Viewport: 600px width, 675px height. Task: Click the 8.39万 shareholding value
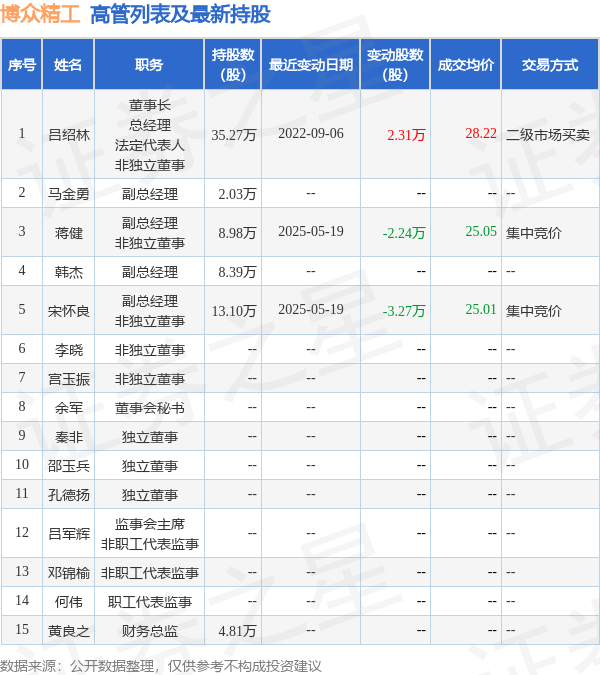pos(237,272)
